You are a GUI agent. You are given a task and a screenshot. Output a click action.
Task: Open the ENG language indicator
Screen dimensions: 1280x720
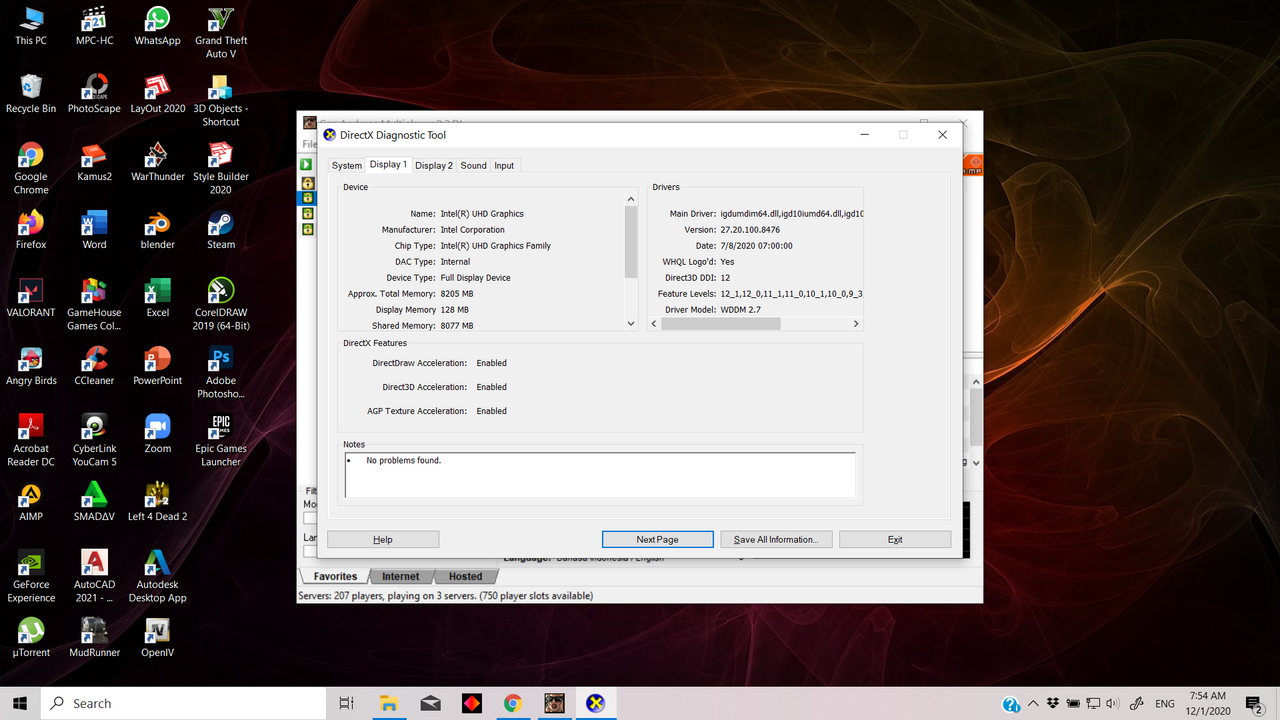pyautogui.click(x=1165, y=704)
